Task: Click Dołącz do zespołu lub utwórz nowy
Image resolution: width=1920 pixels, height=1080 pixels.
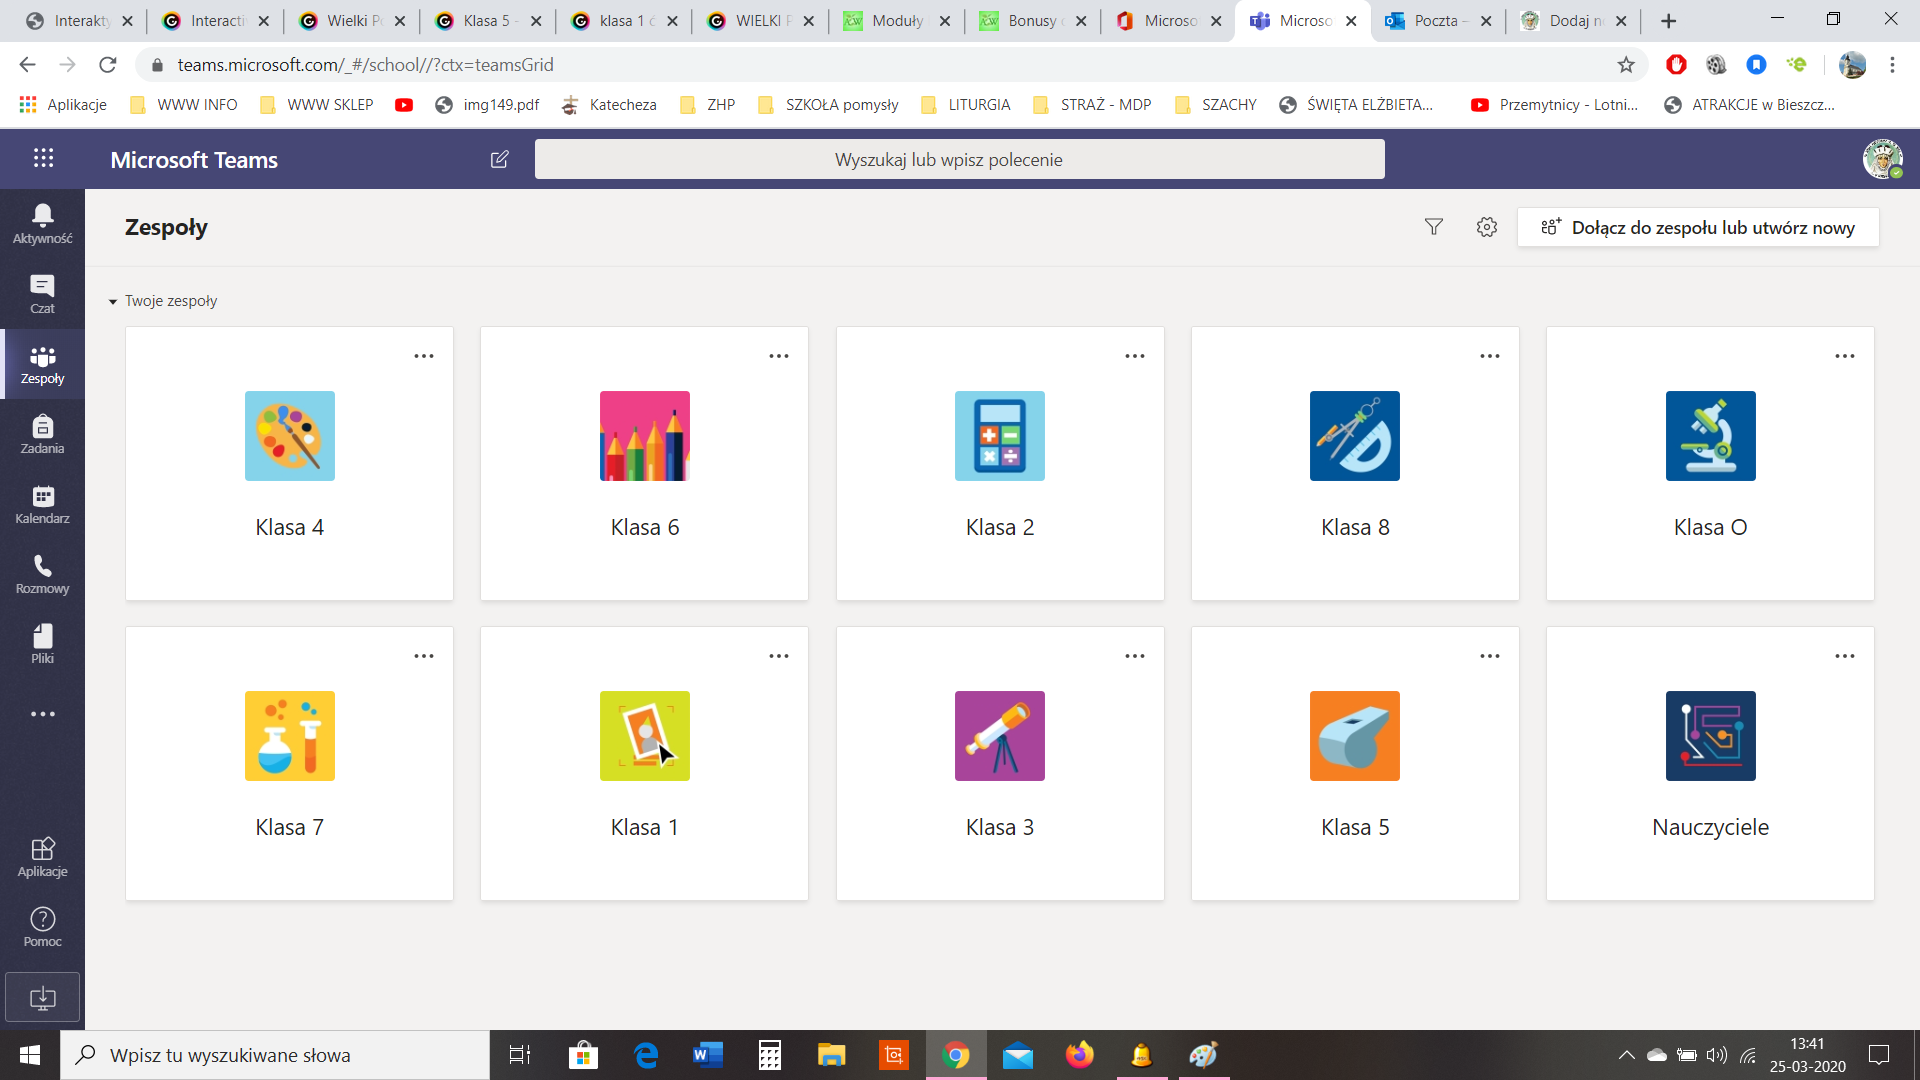Action: pos(1698,227)
